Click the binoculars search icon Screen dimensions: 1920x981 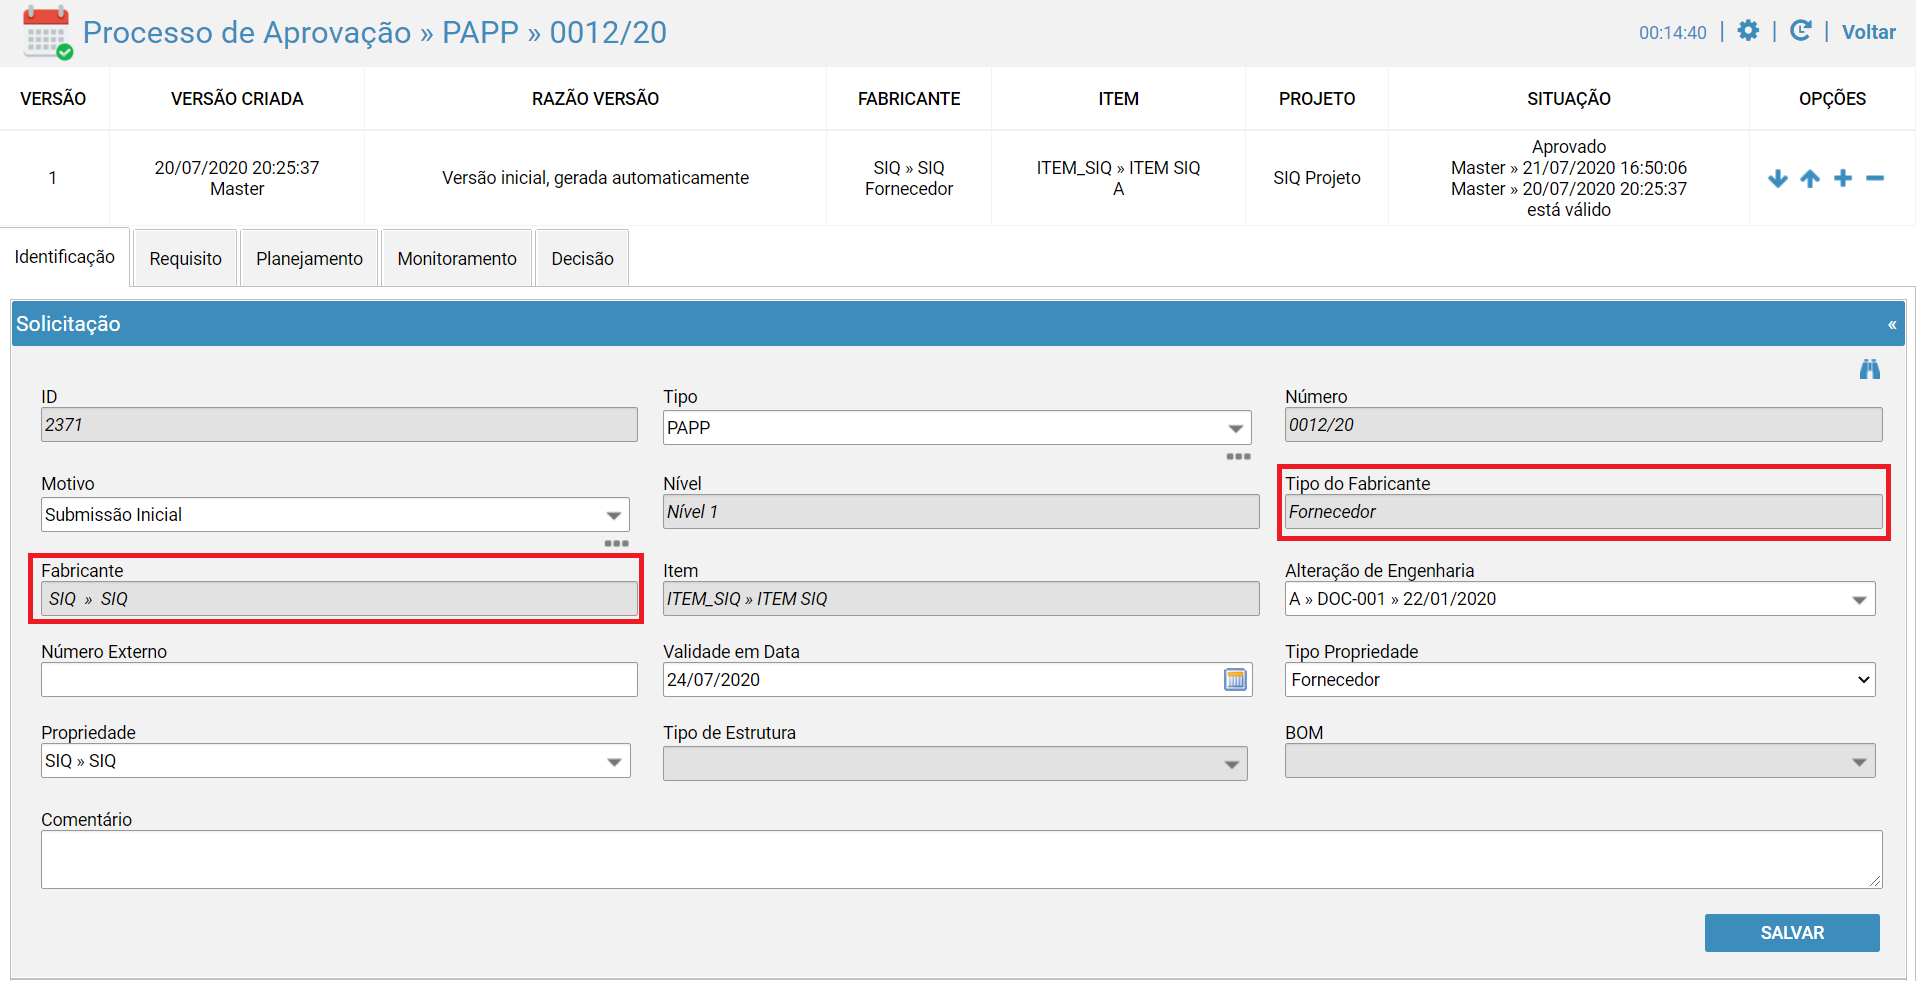(1870, 369)
